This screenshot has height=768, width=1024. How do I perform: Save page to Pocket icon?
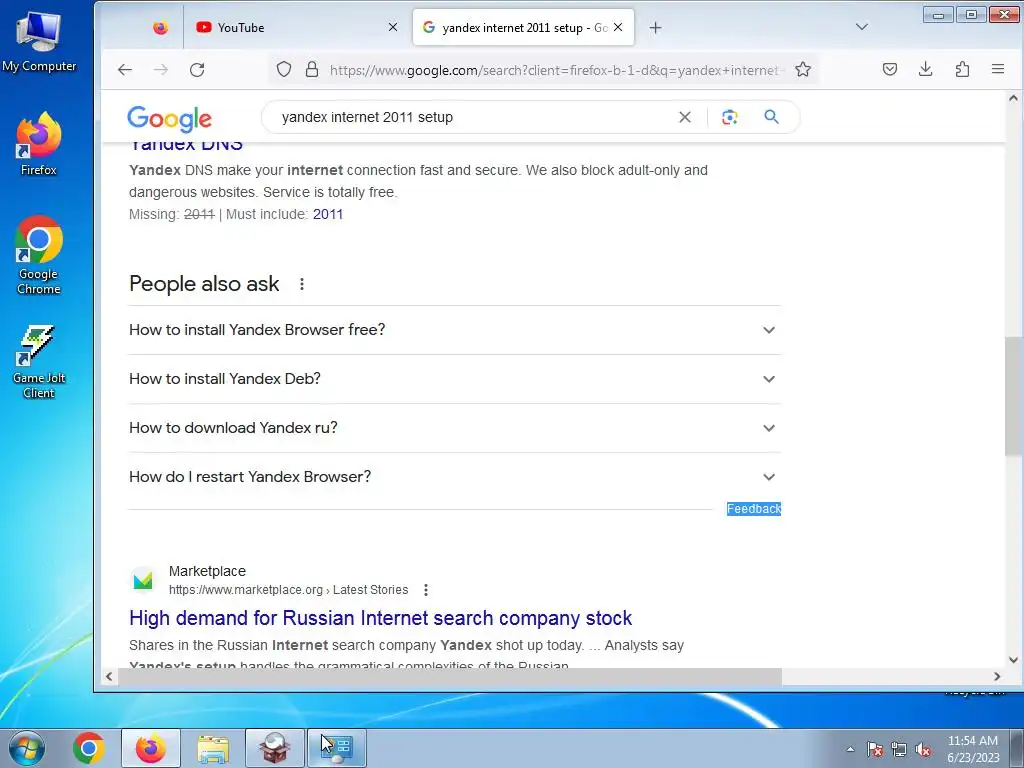pyautogui.click(x=889, y=69)
